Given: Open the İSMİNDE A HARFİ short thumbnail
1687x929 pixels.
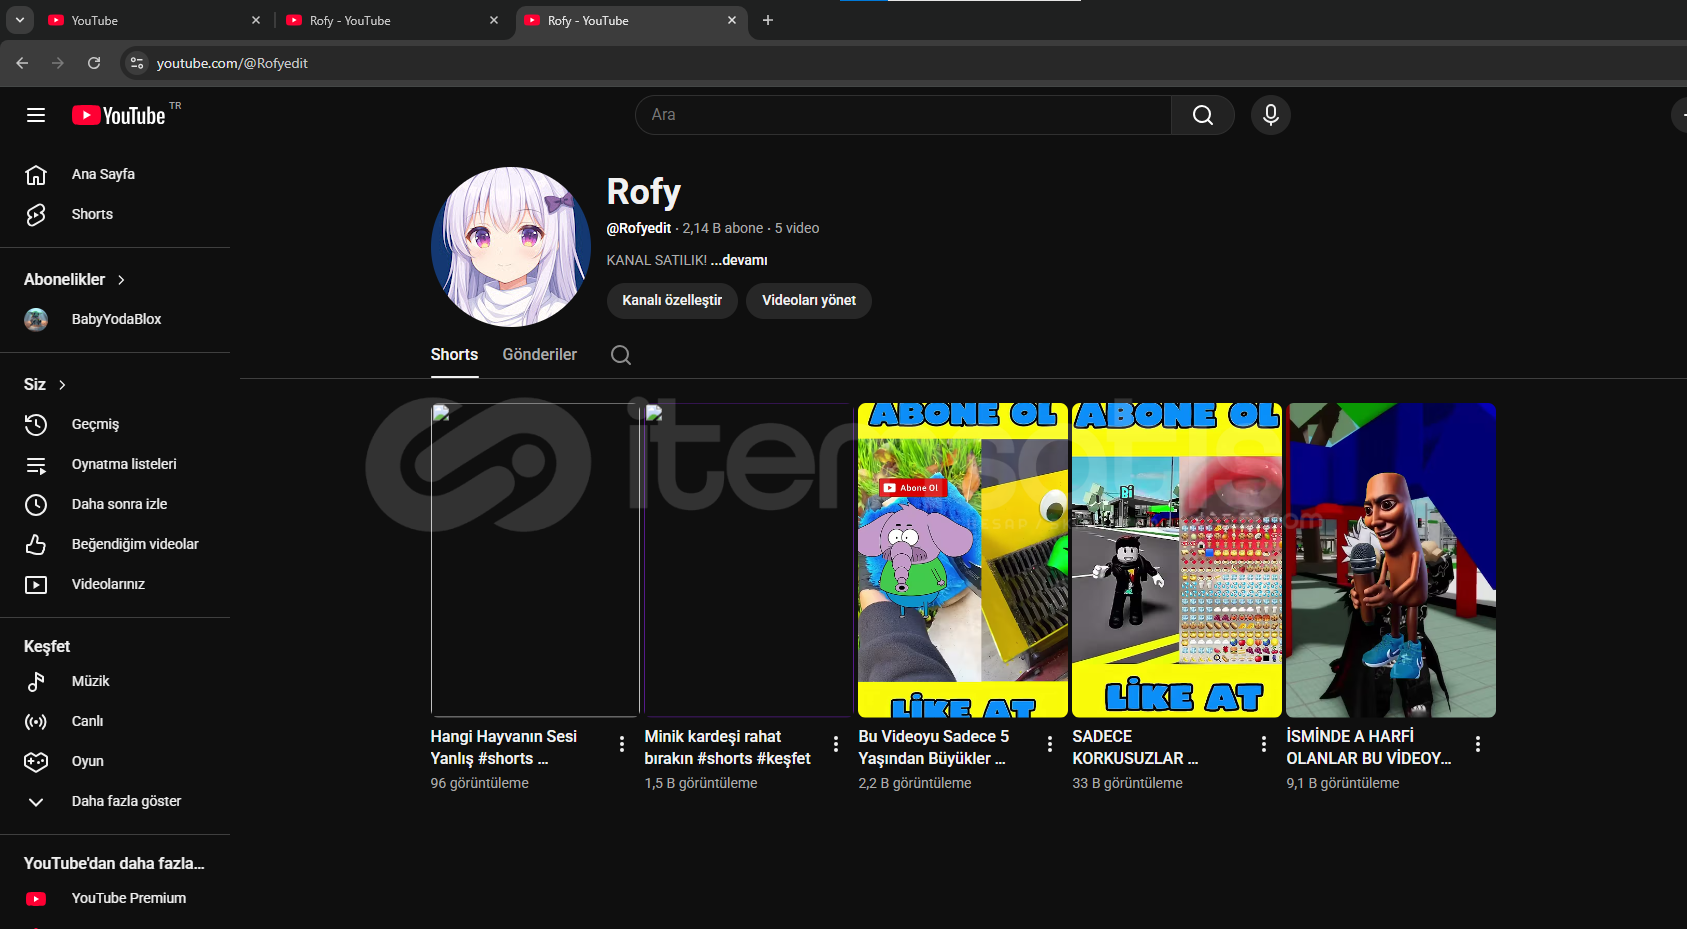Looking at the screenshot, I should pos(1390,560).
